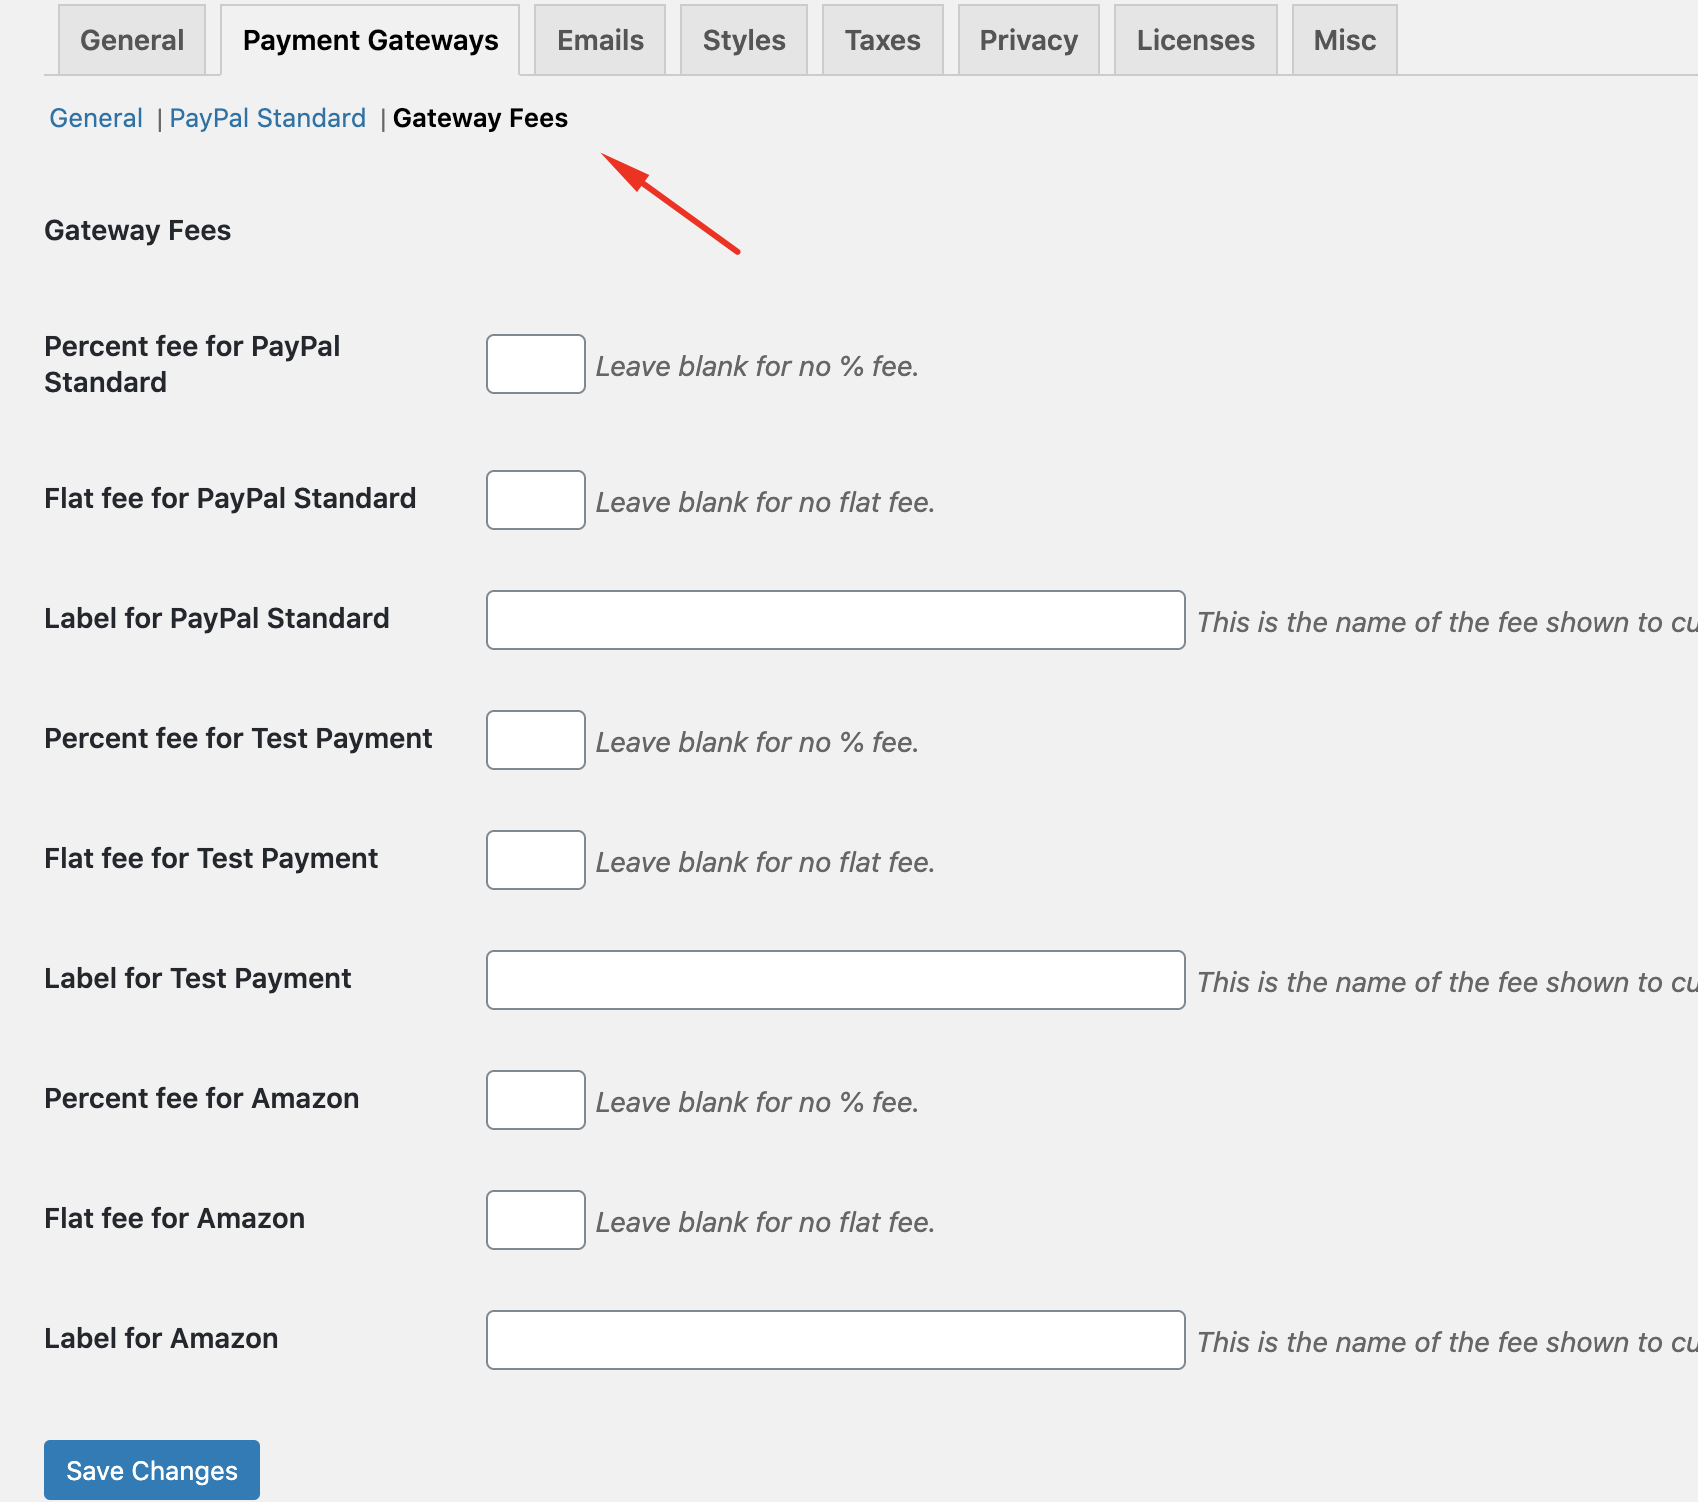Select the Test Payment flat fee field

tap(535, 860)
